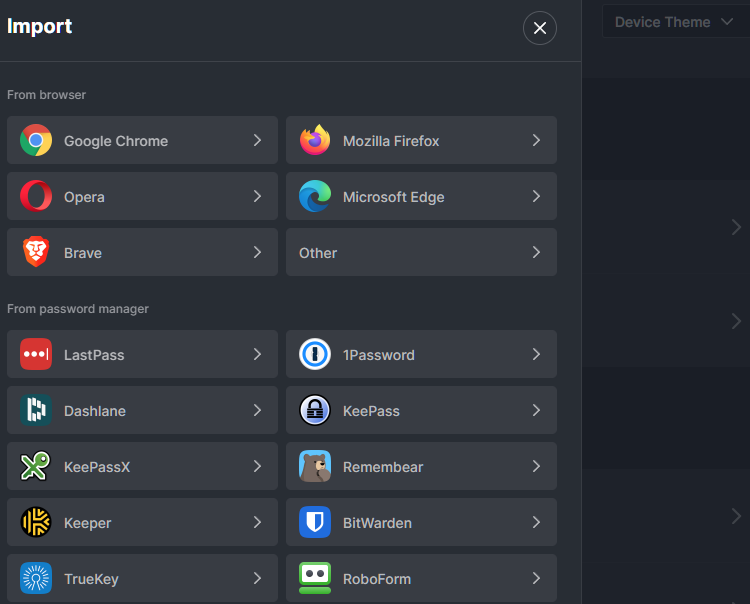This screenshot has height=604, width=750.
Task: Click the BitWarden shield icon
Action: [x=315, y=522]
